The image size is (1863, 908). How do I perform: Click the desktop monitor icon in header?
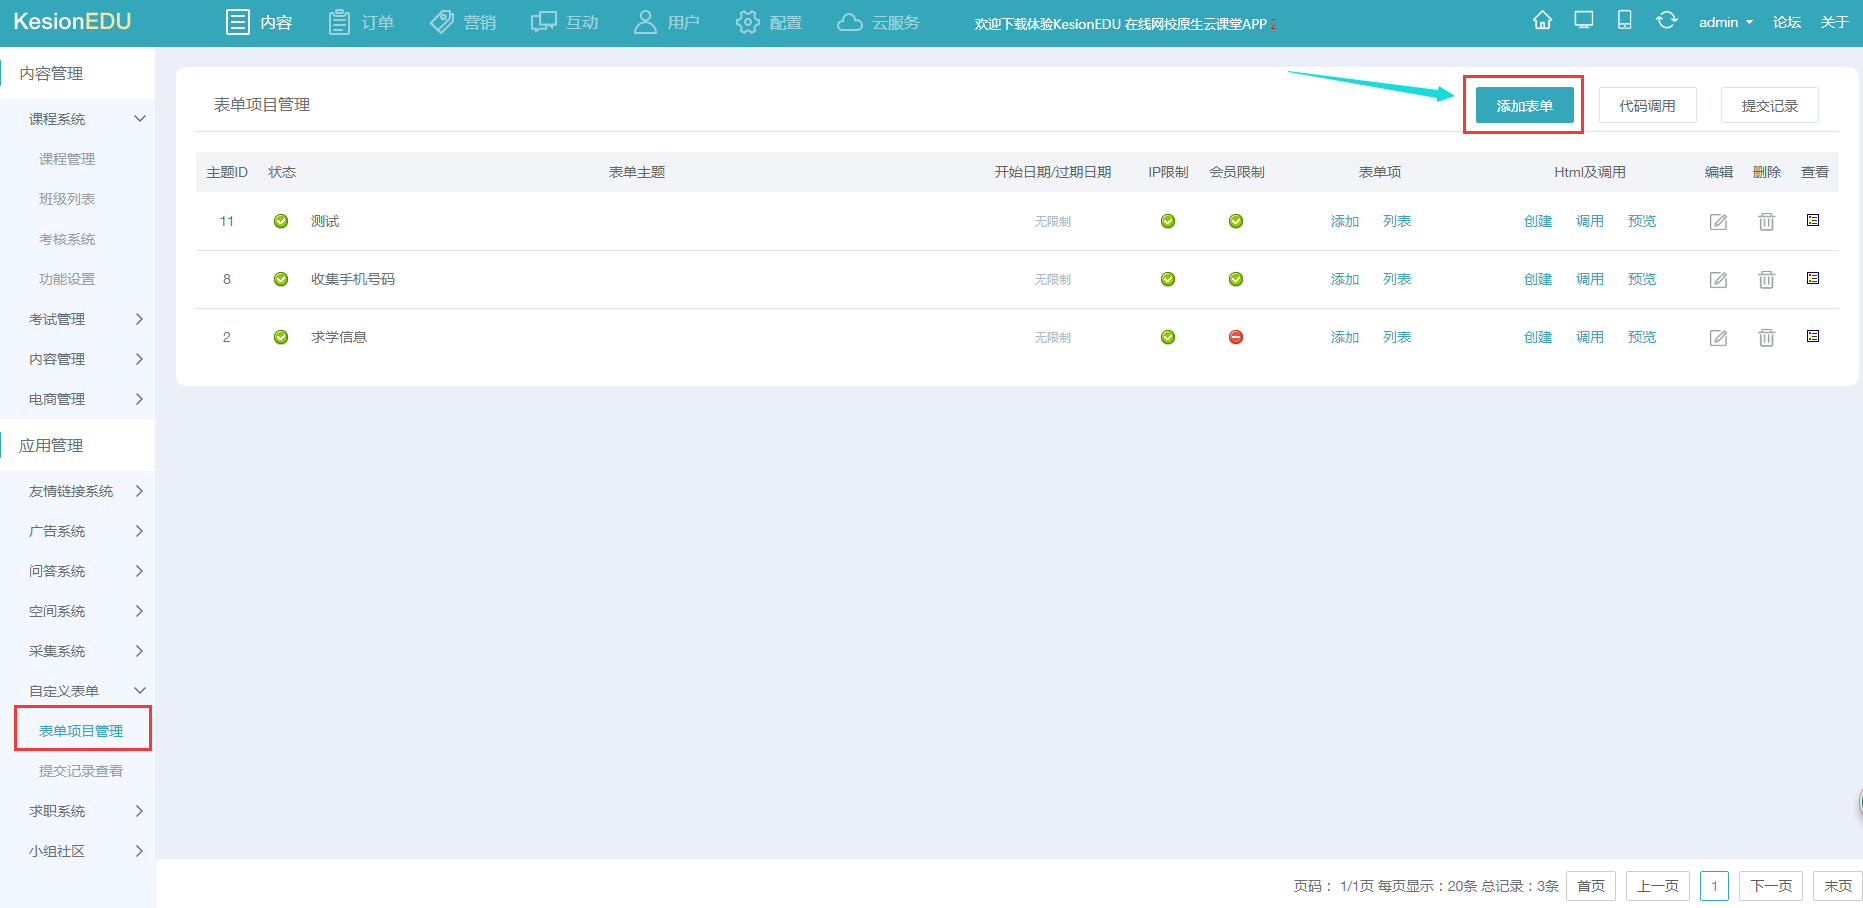(1583, 21)
